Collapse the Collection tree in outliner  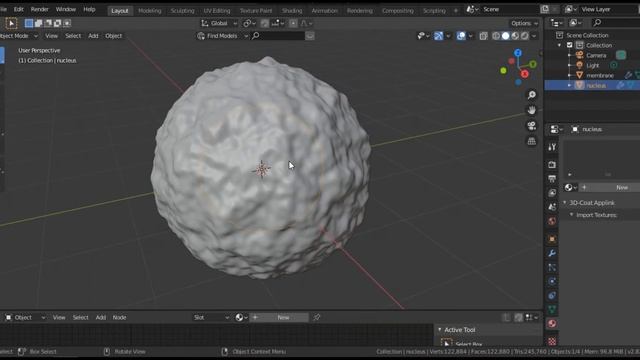click(560, 45)
